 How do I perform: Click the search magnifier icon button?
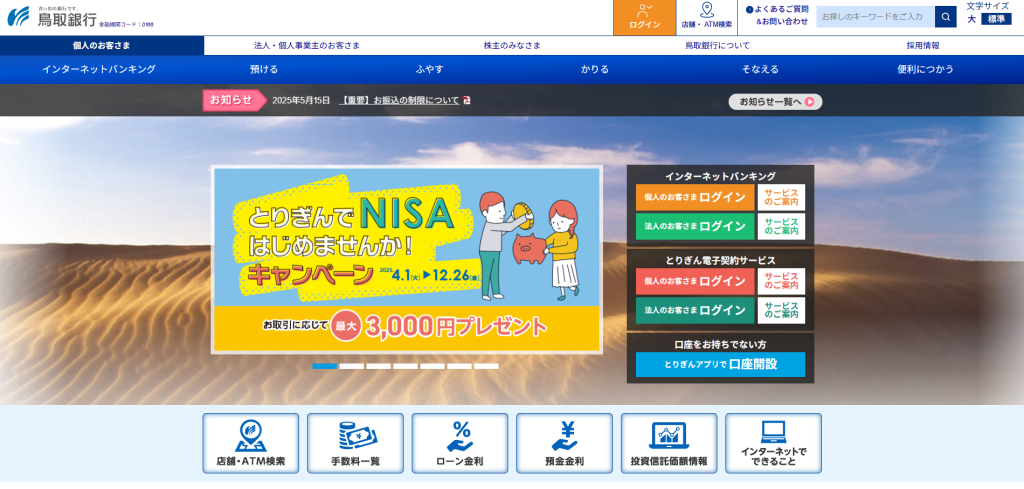point(945,17)
